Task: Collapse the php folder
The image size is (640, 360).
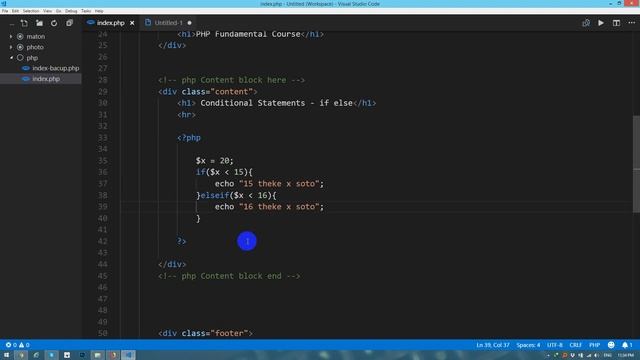Action: (11, 58)
